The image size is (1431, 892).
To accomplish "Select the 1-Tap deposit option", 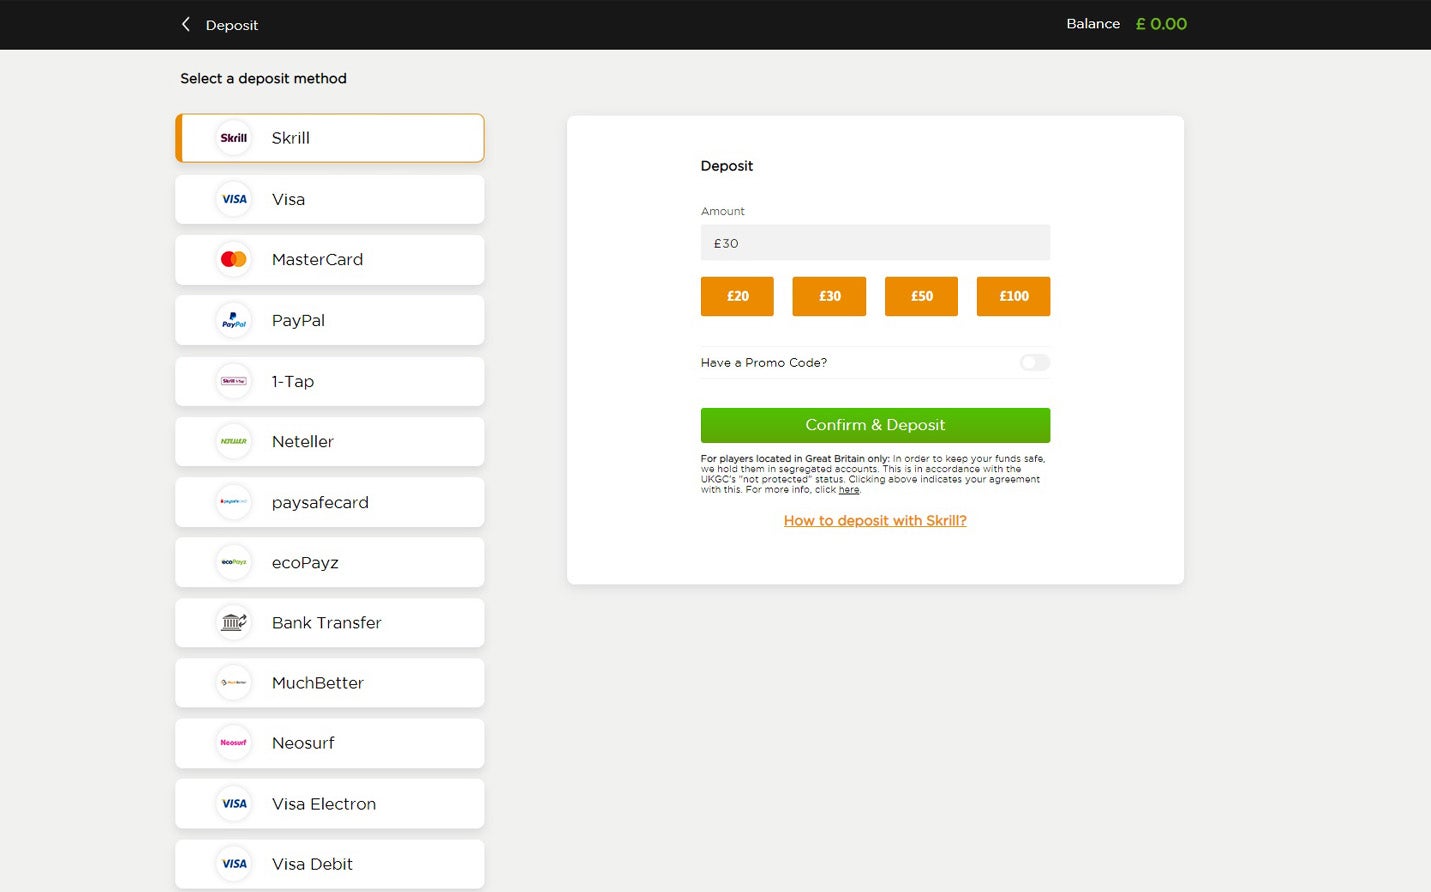I will [x=330, y=381].
